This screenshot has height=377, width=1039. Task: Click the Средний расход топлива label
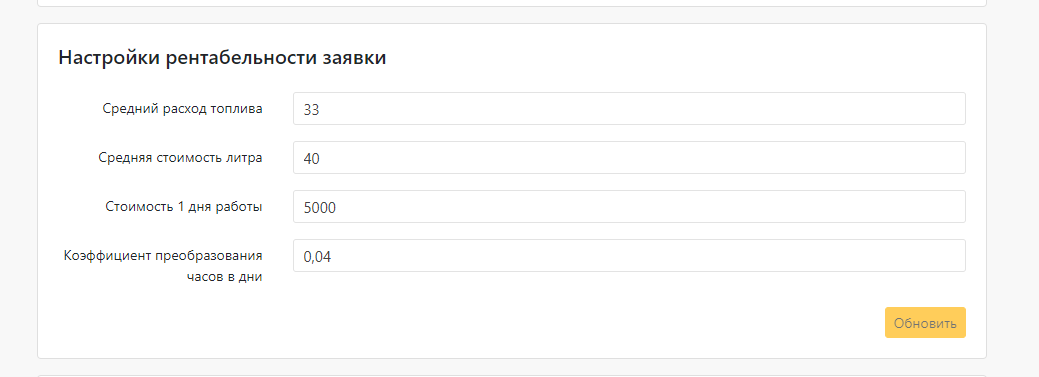(182, 109)
